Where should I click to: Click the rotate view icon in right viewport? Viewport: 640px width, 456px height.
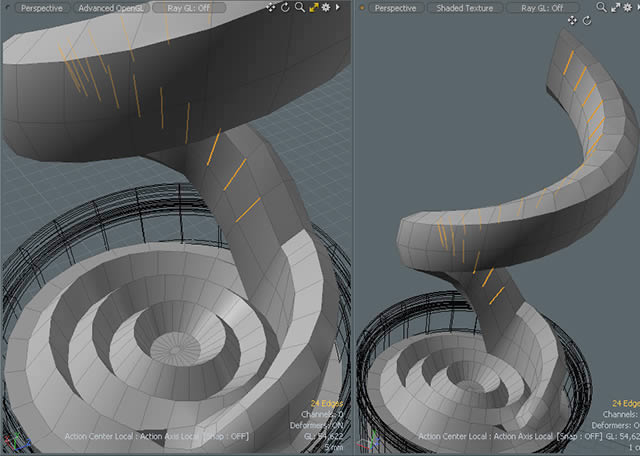[x=586, y=21]
